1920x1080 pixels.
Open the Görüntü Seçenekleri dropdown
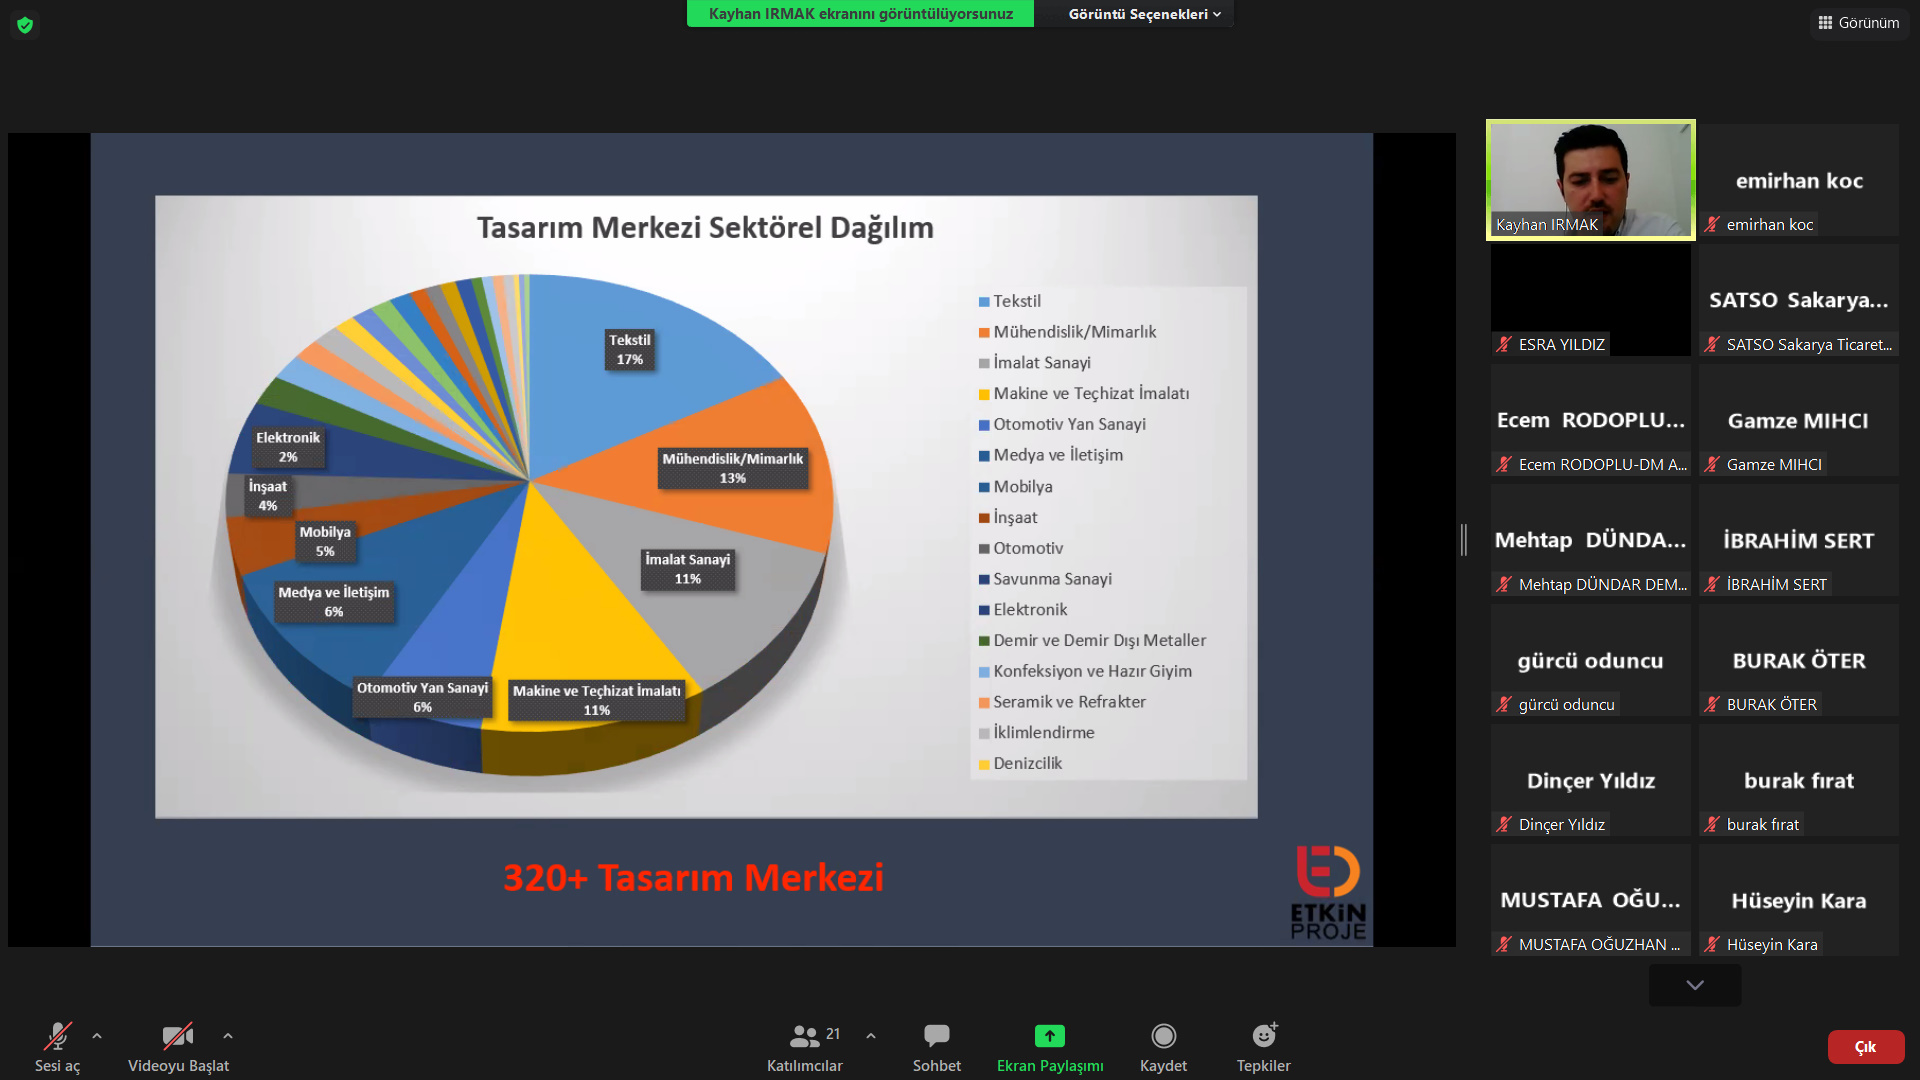[x=1143, y=14]
